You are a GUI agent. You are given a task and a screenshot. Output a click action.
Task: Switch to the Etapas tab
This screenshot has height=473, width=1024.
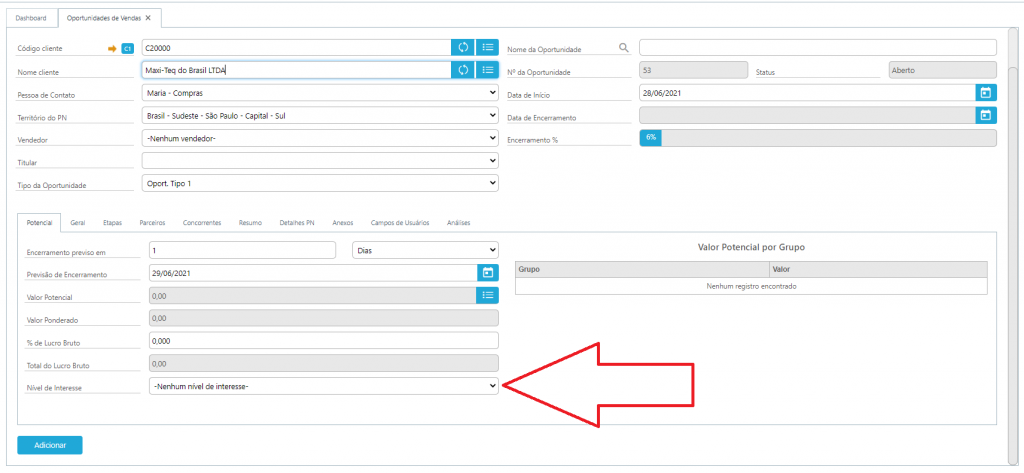click(x=111, y=222)
